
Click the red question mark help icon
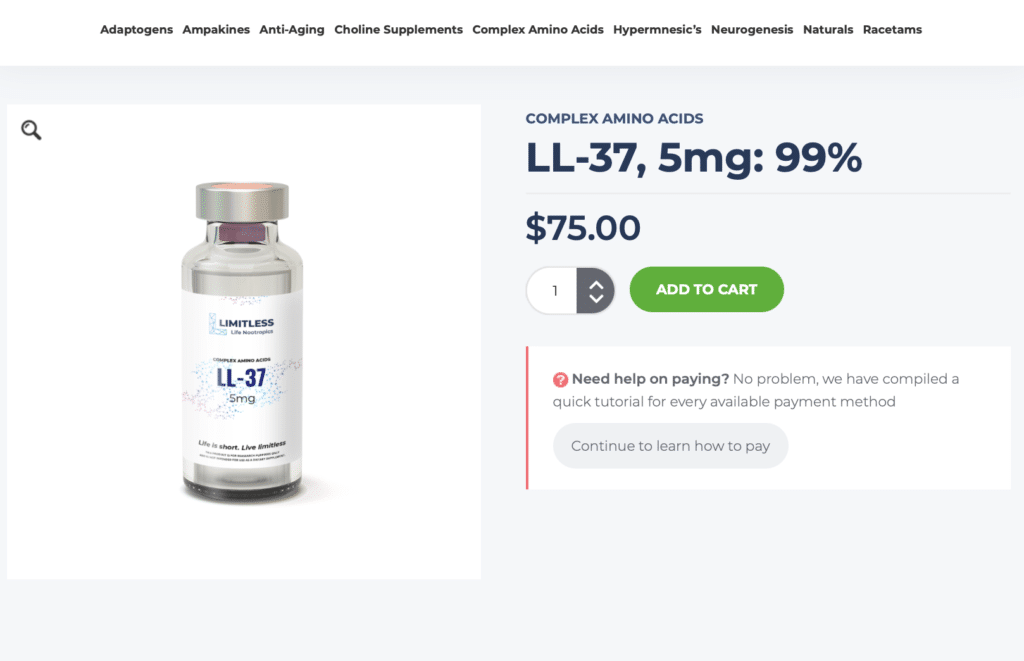[560, 379]
